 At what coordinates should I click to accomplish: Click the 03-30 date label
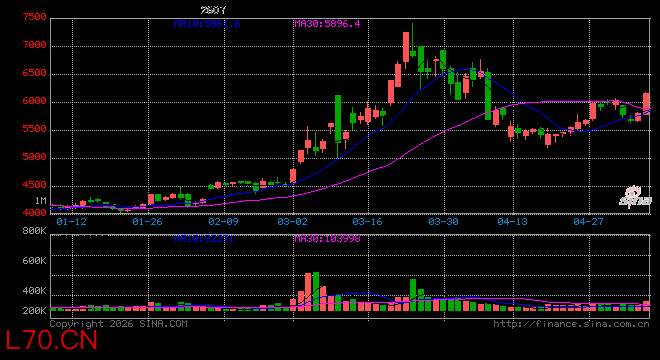coord(444,221)
